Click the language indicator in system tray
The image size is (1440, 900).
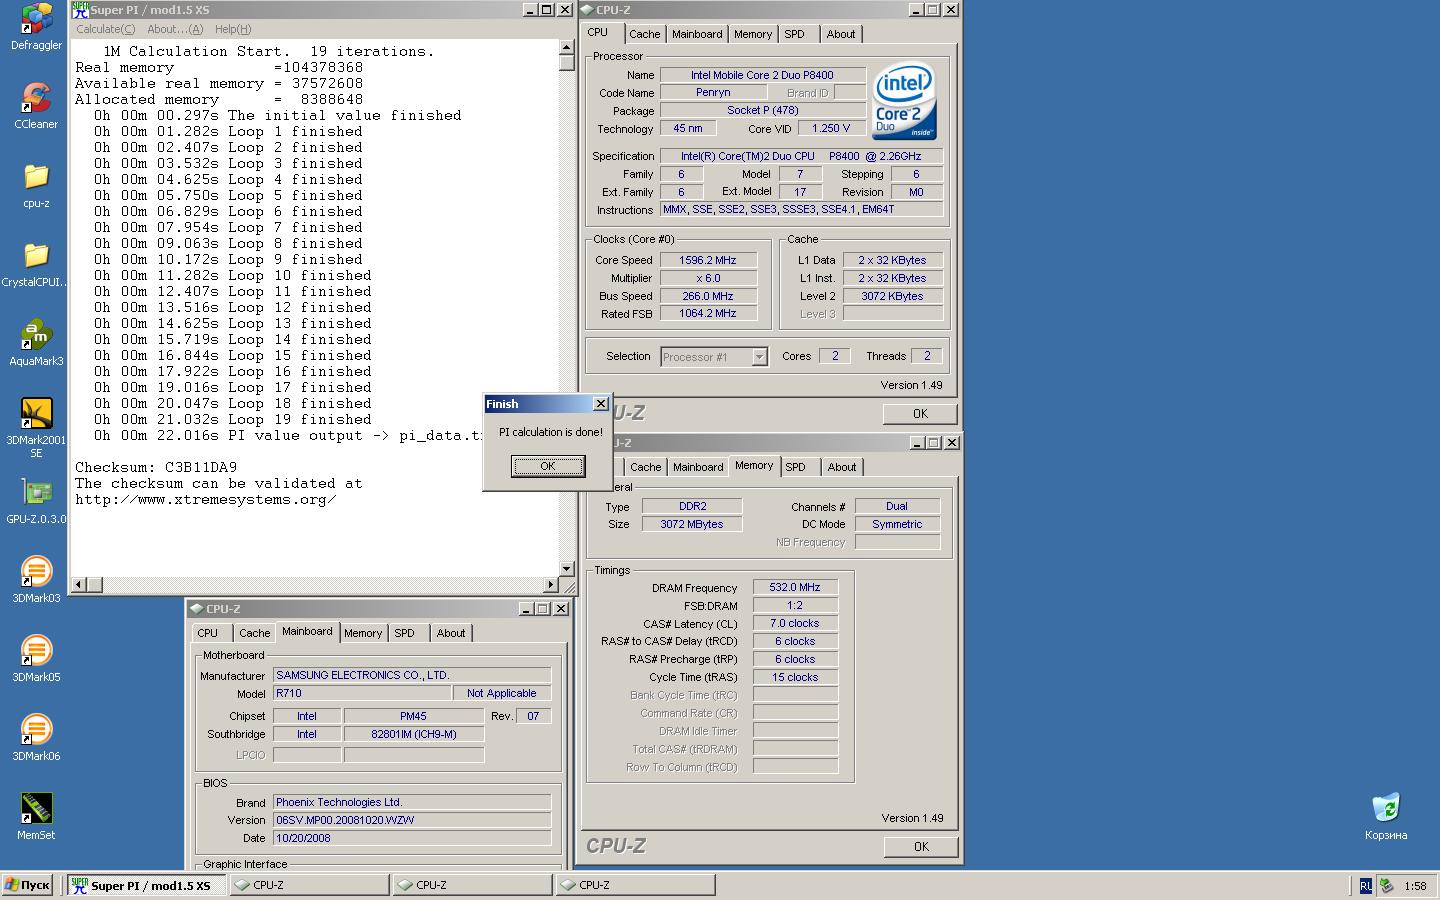click(1366, 885)
